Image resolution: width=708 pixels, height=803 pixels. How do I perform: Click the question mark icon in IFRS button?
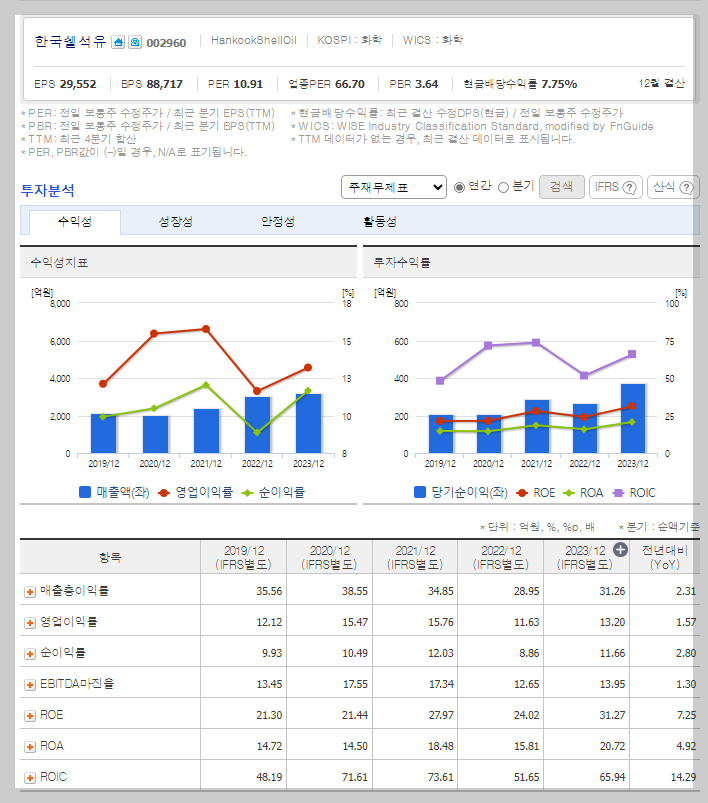(x=629, y=187)
